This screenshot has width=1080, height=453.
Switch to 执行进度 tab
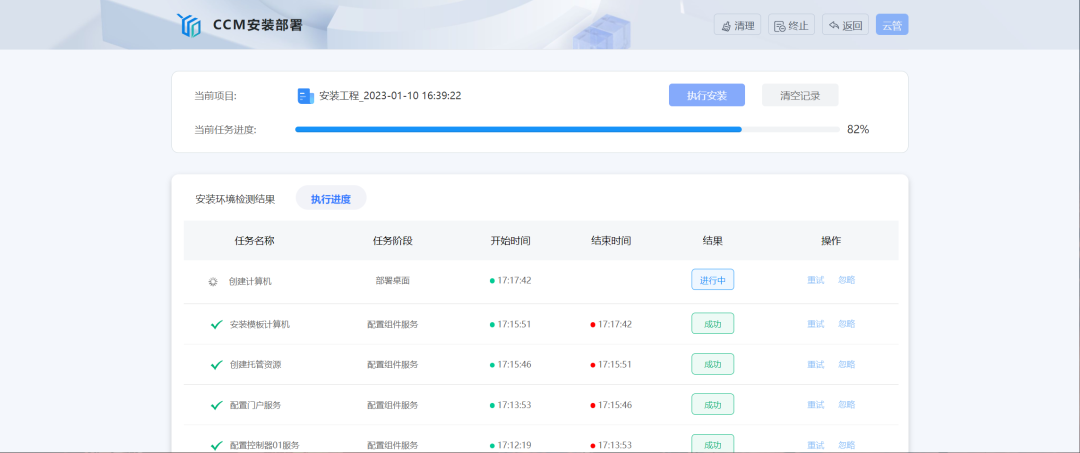coord(331,200)
